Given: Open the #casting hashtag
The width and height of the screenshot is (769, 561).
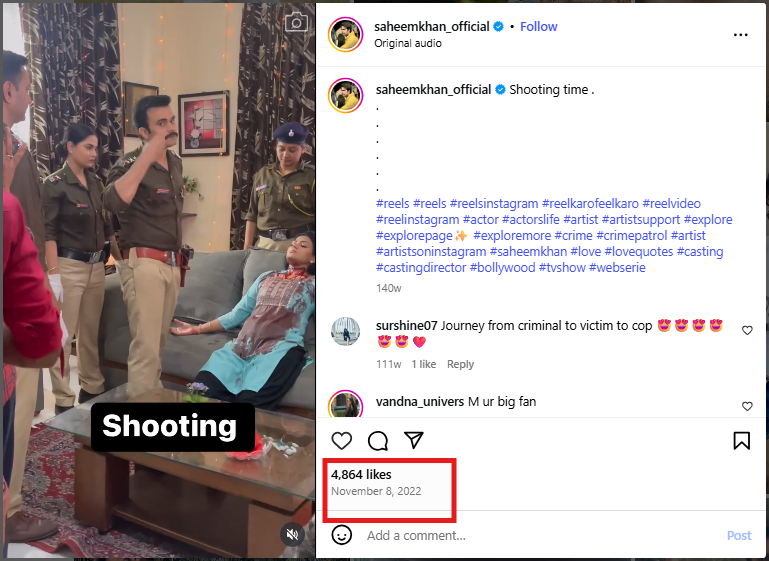Looking at the screenshot, I should pos(700,252).
